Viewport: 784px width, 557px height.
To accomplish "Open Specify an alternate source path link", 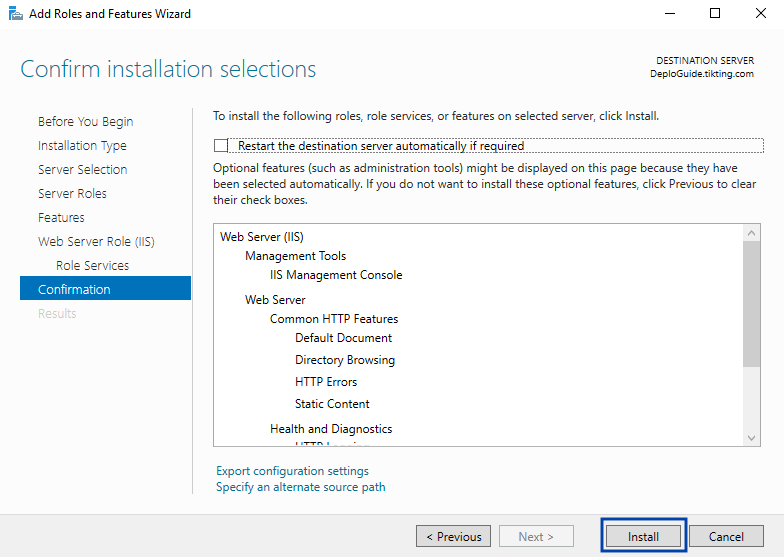I will [x=300, y=487].
